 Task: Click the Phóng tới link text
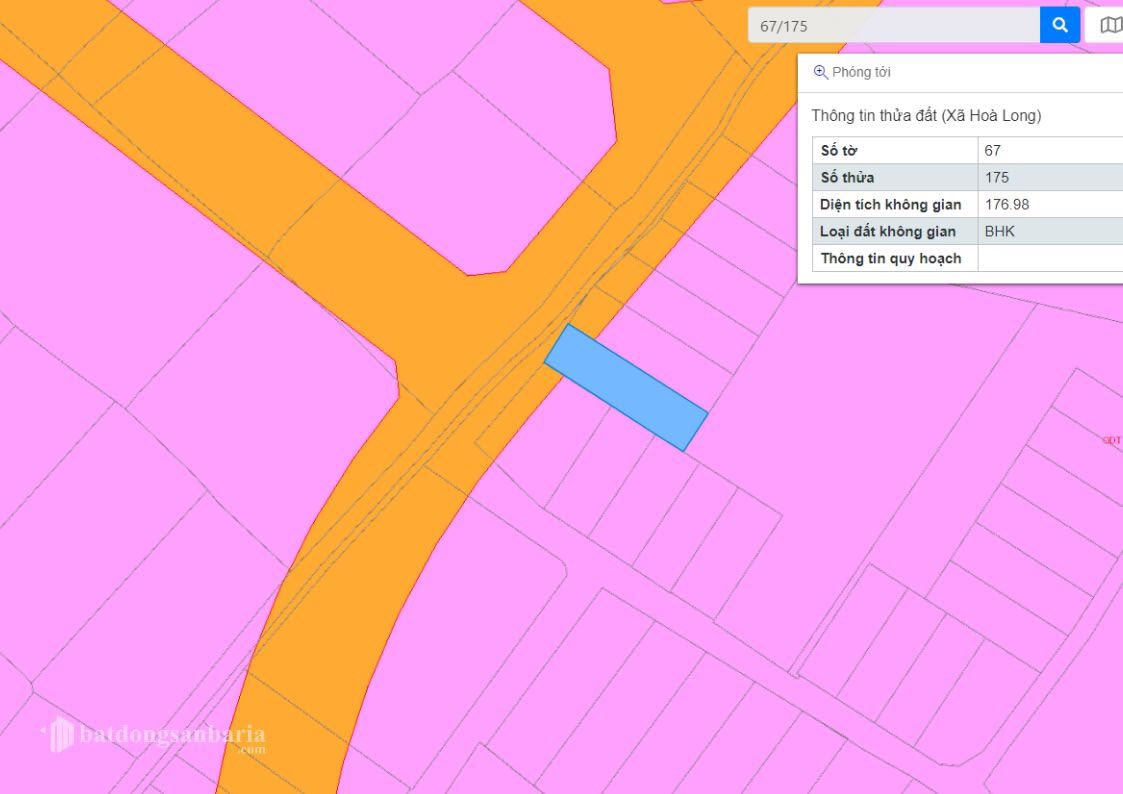pos(861,72)
